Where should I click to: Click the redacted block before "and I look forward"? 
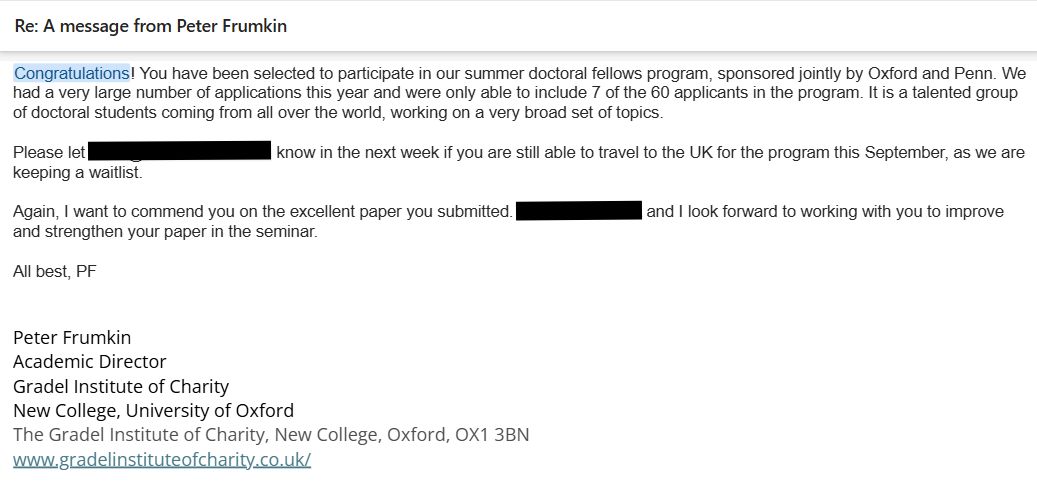click(578, 212)
